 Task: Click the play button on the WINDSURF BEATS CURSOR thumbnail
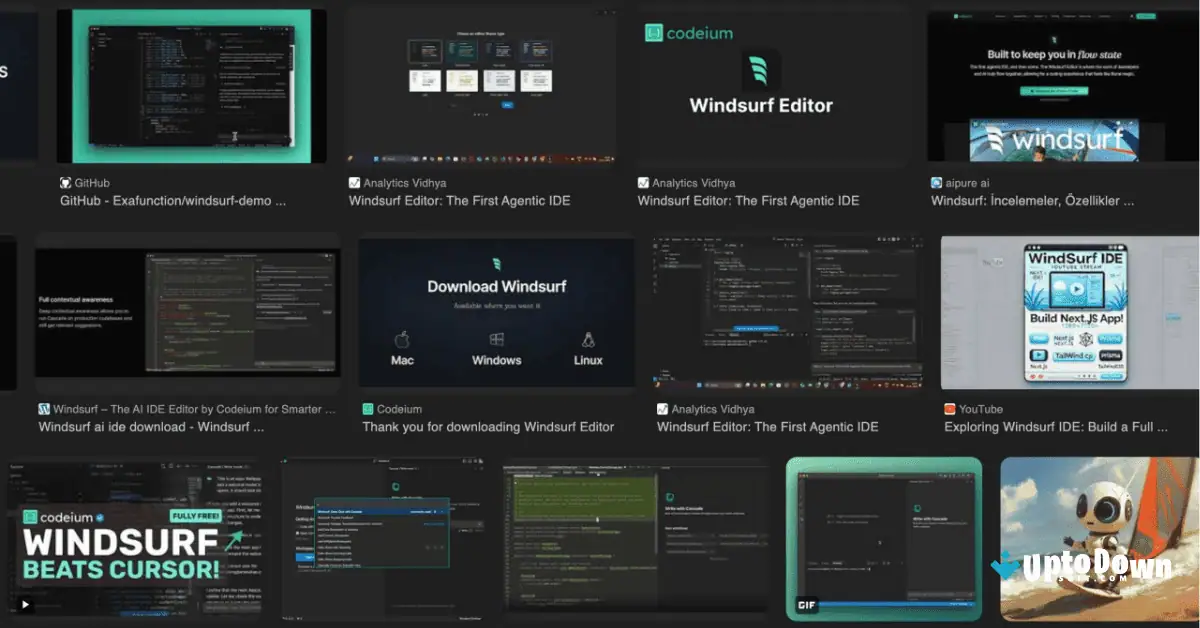[24, 605]
